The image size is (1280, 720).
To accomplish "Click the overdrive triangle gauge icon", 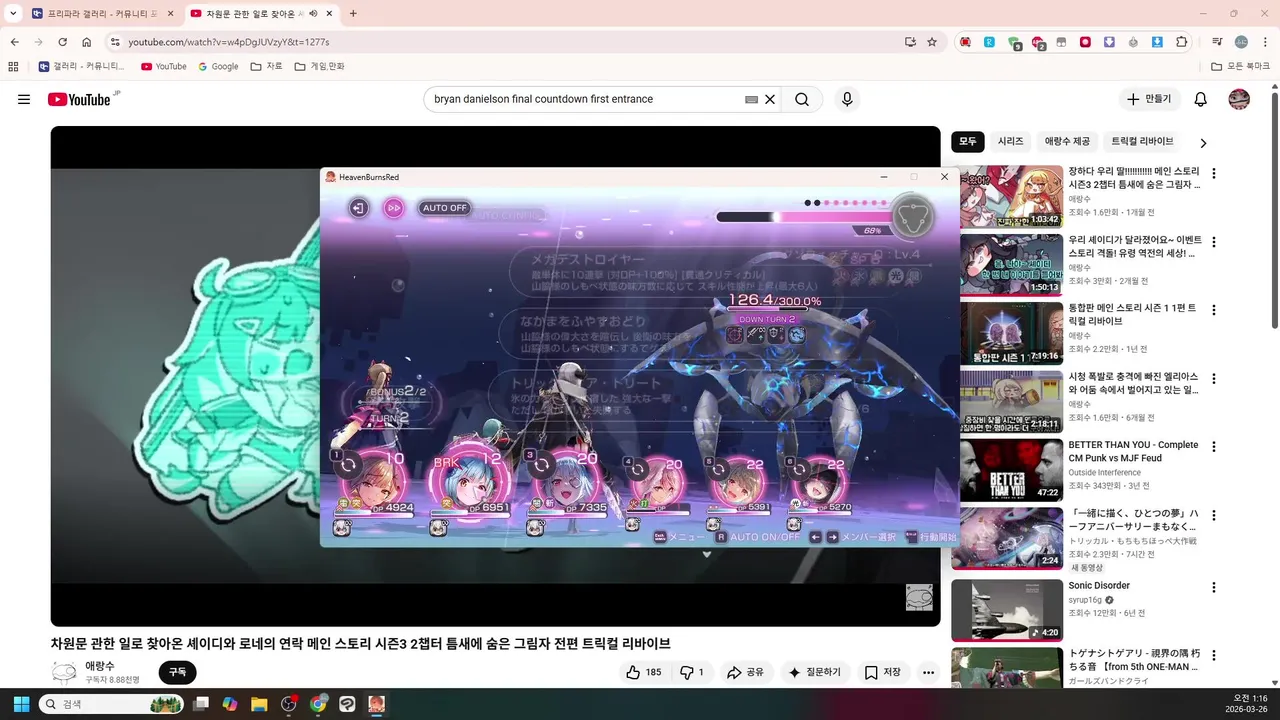I will (912, 217).
